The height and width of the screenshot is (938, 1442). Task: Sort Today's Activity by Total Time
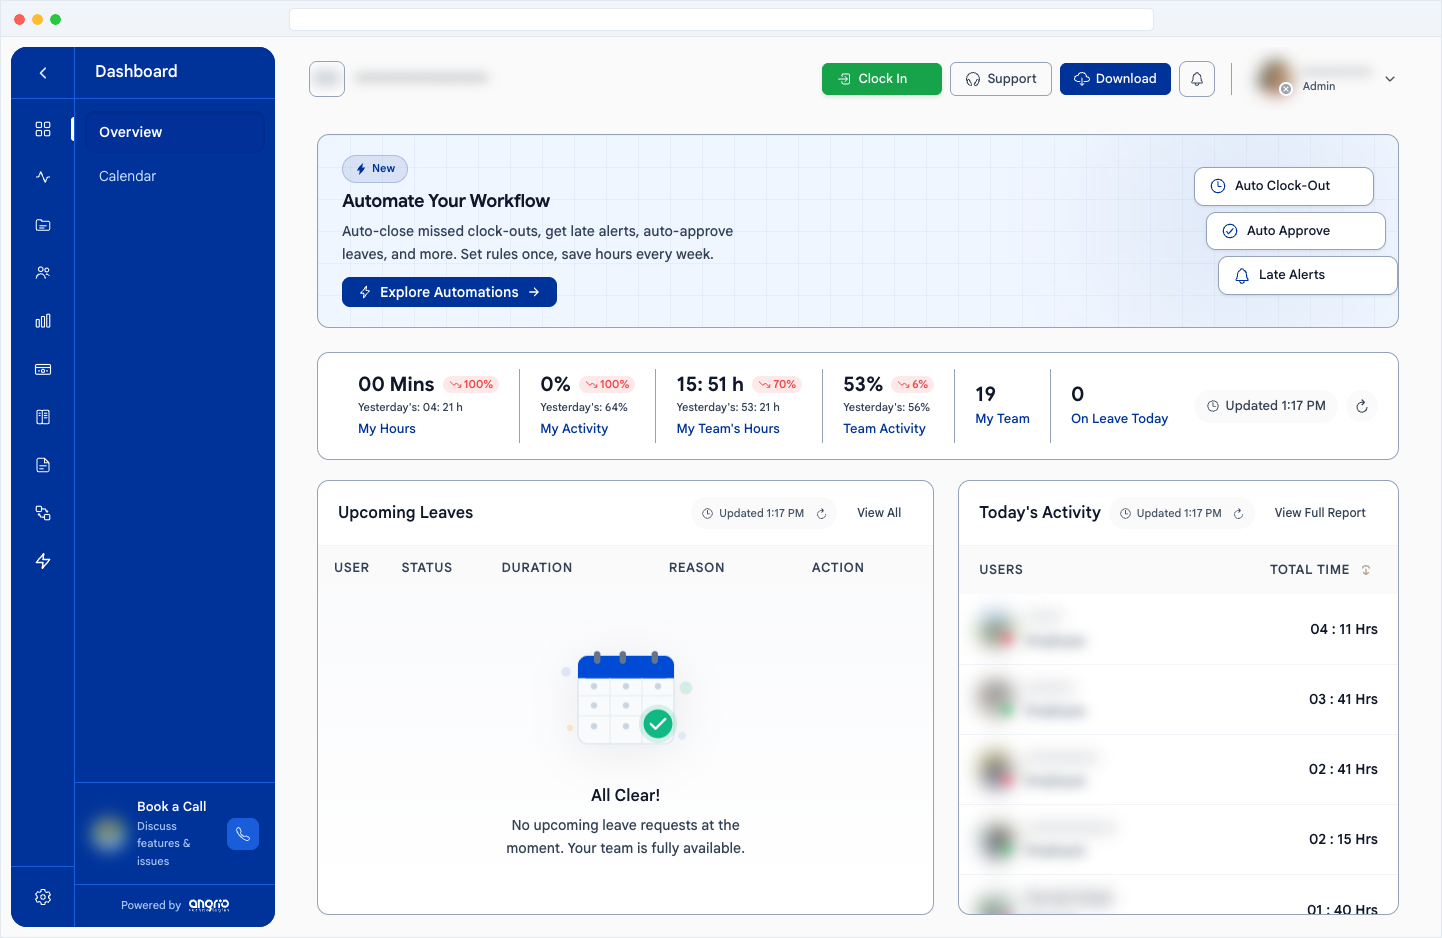(1366, 569)
